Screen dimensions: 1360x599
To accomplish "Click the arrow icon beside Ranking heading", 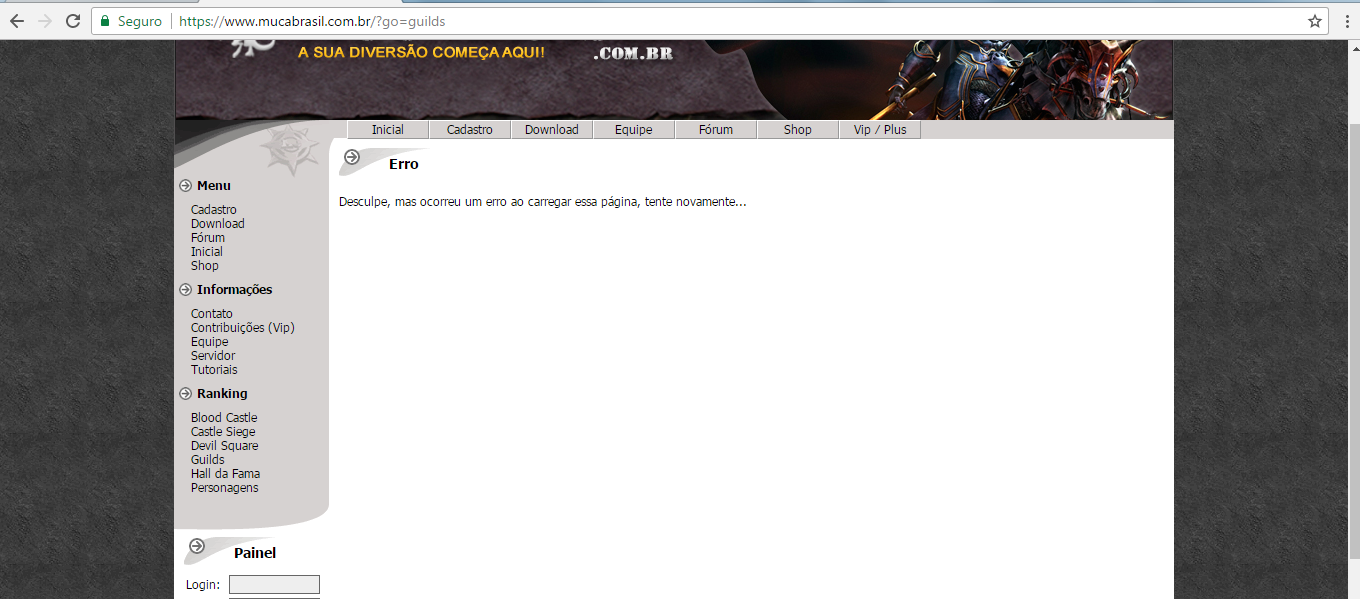I will coord(185,394).
